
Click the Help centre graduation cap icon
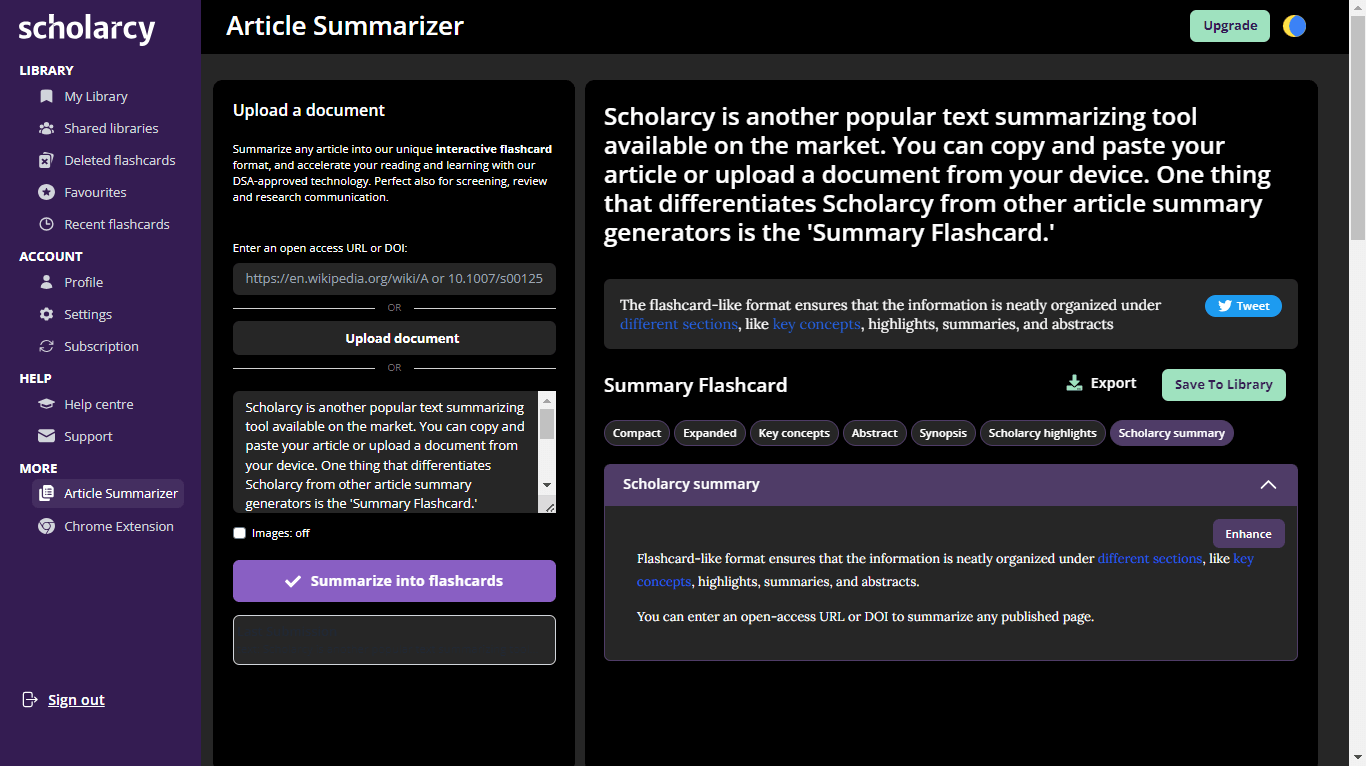46,404
